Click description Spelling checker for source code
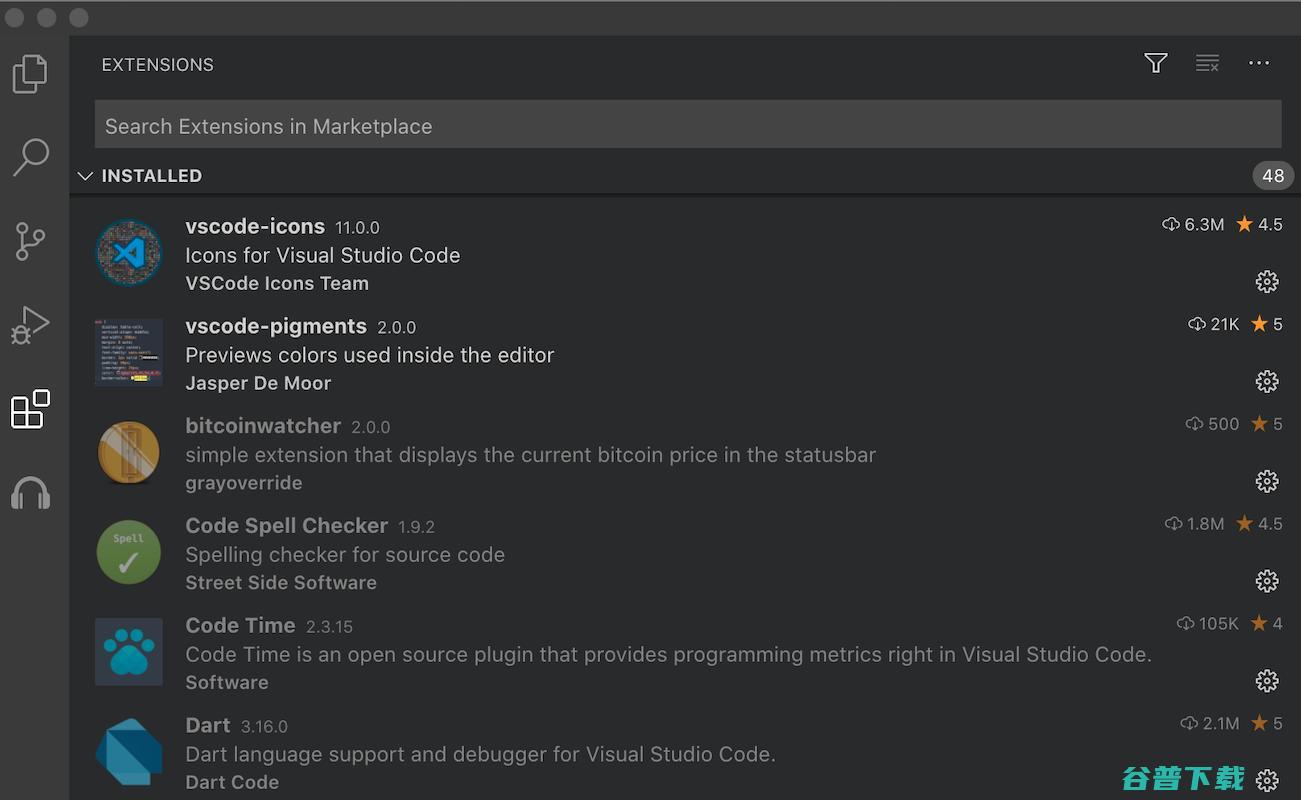The height and width of the screenshot is (800, 1301). pyautogui.click(x=345, y=555)
